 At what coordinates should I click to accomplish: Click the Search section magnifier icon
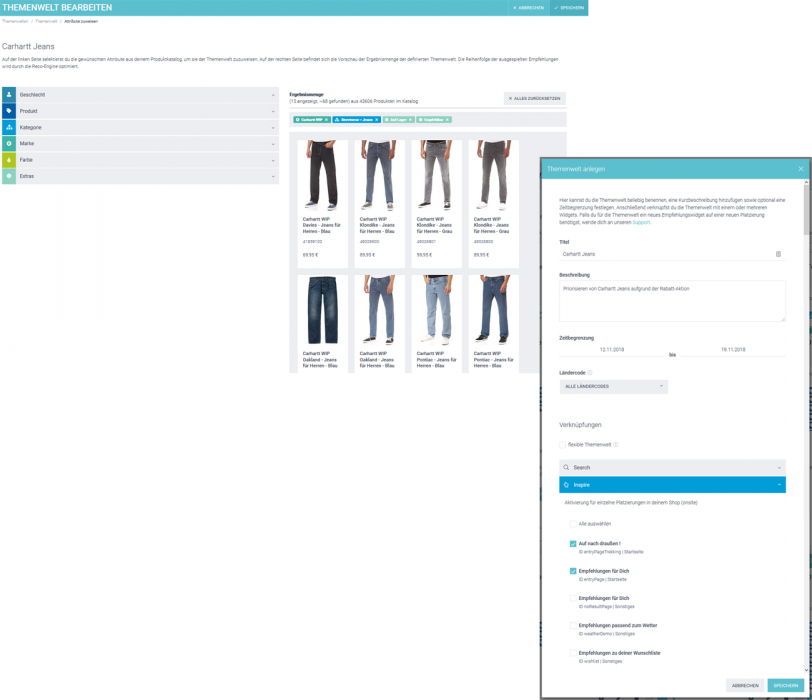coord(566,468)
